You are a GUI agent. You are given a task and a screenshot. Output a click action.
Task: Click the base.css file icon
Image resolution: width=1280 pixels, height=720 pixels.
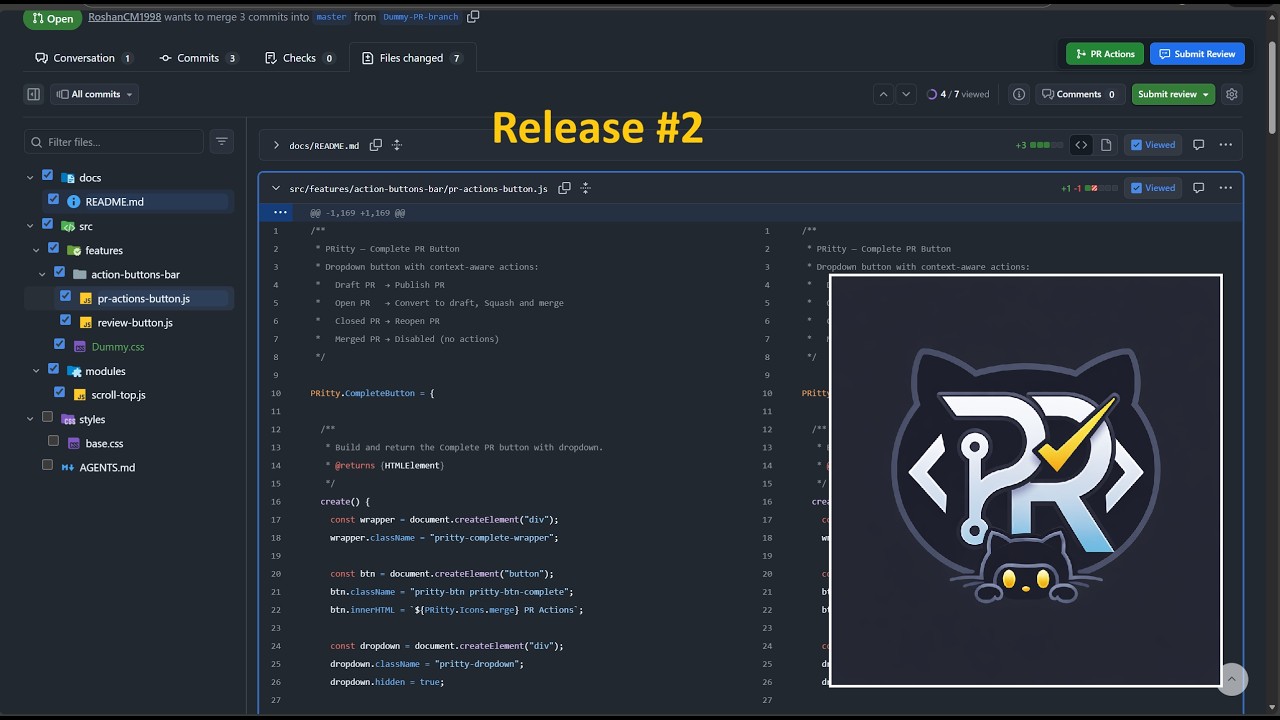[x=73, y=443]
